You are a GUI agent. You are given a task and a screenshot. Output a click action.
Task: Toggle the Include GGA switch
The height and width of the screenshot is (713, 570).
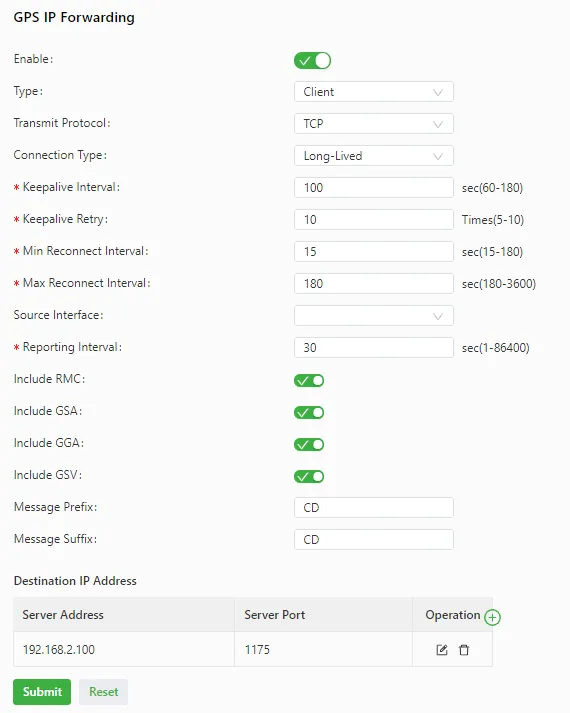(309, 444)
